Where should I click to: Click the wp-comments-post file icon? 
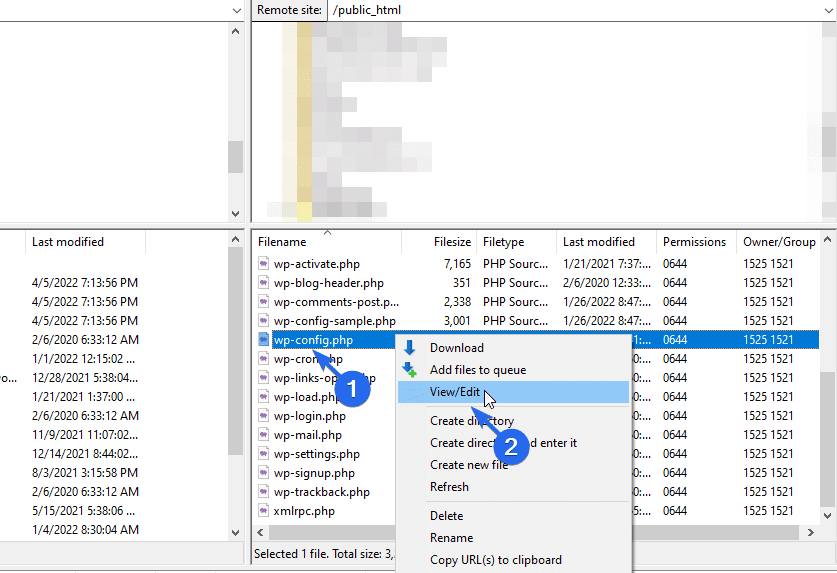263,302
